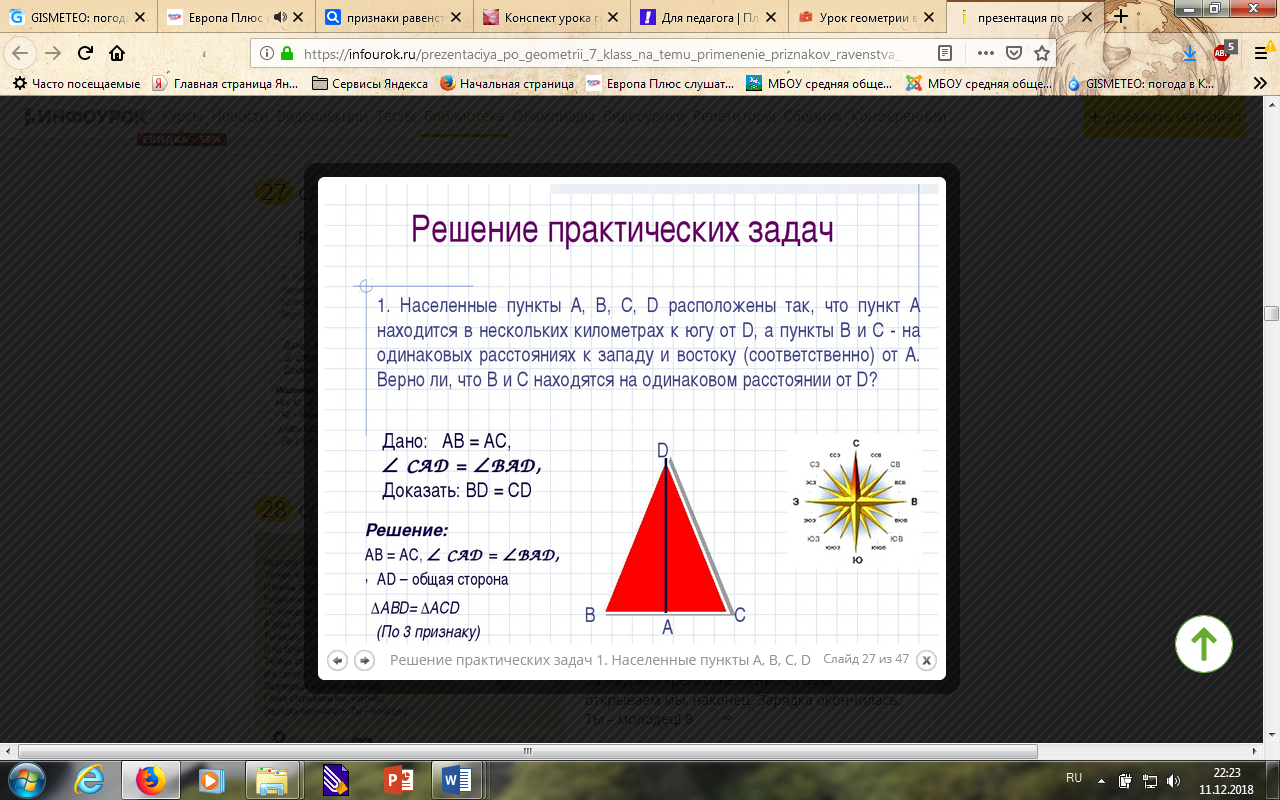Toggle Reader View icon in address bar
1280x800 pixels.
tap(945, 53)
